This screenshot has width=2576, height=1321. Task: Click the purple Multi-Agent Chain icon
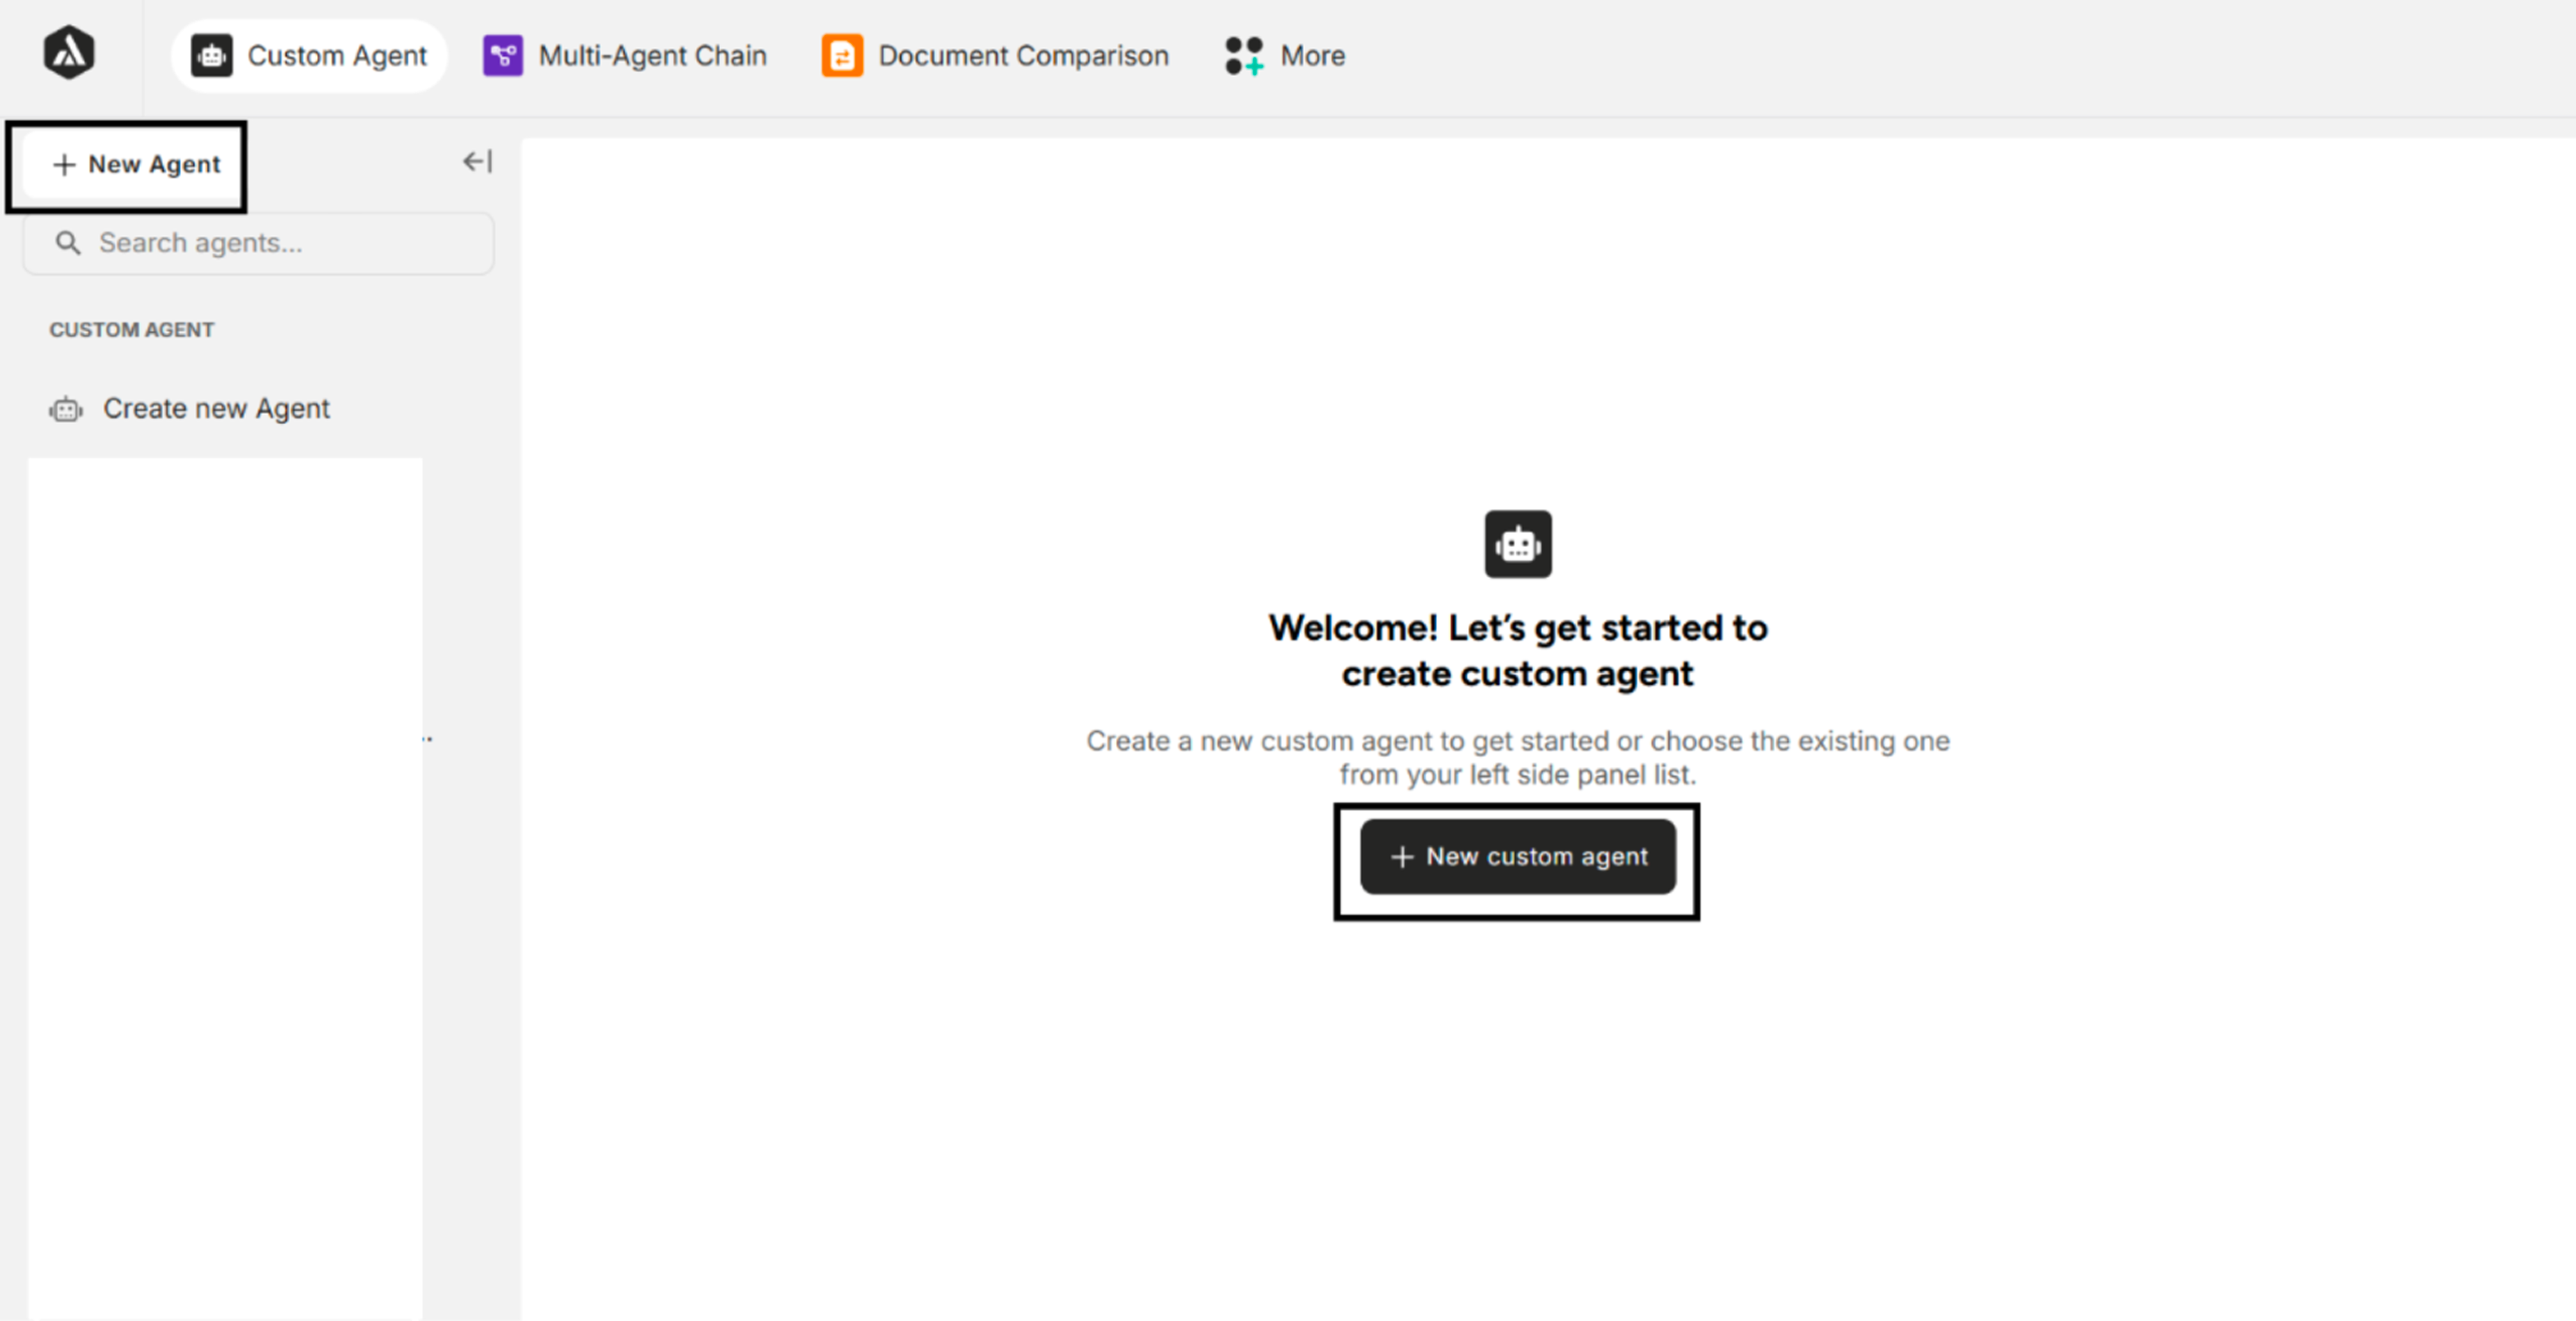[503, 55]
